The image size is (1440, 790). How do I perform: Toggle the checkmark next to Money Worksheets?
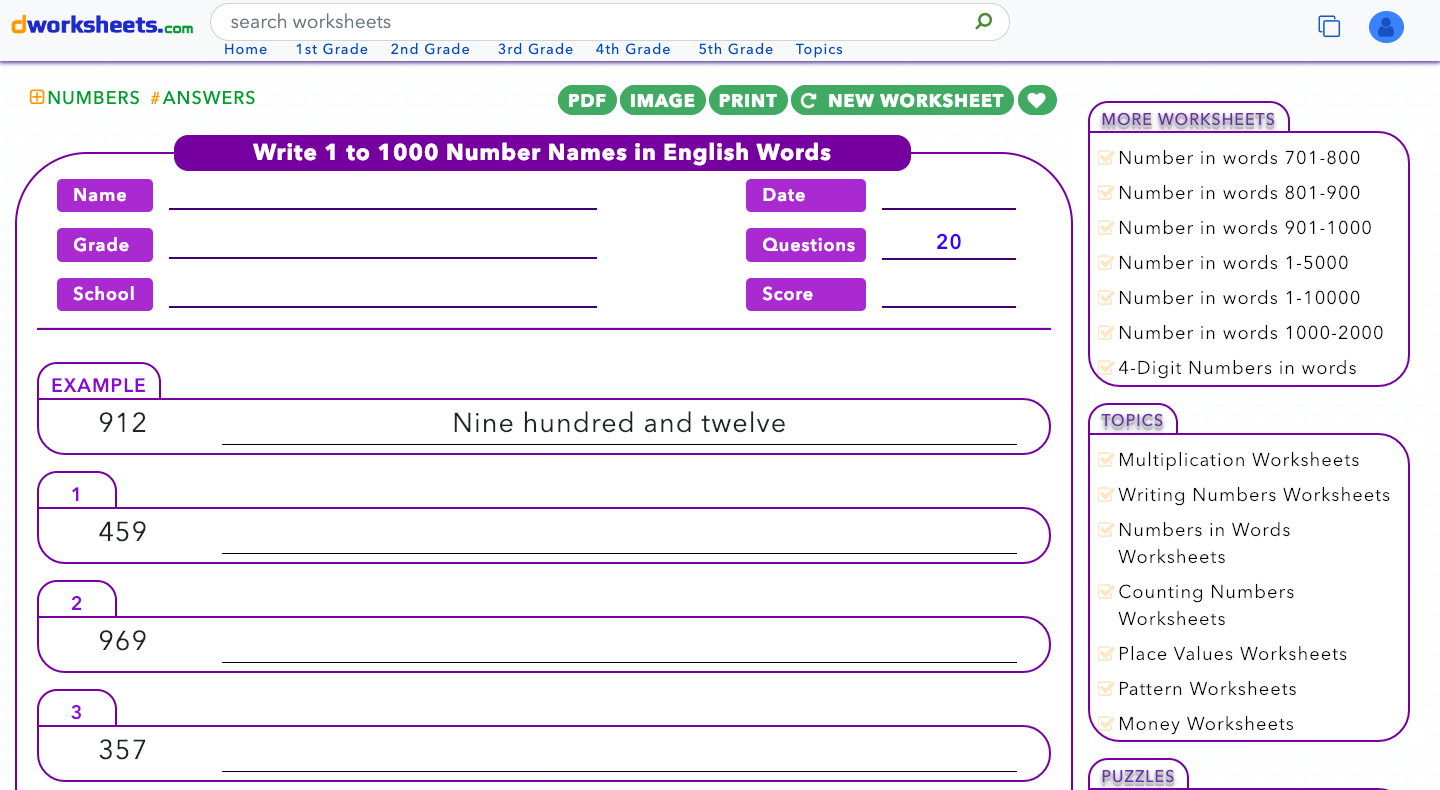click(x=1106, y=723)
